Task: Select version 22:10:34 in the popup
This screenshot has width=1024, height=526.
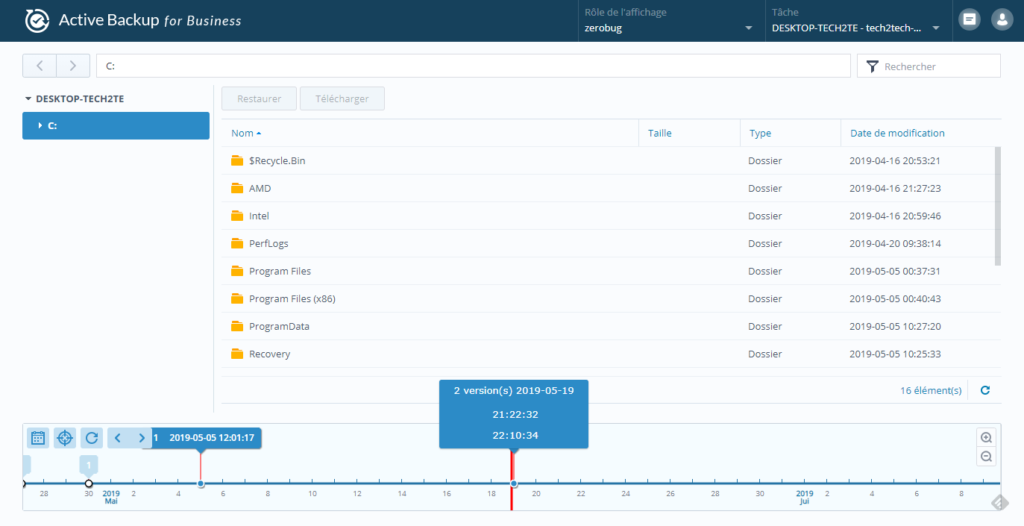Action: point(515,435)
